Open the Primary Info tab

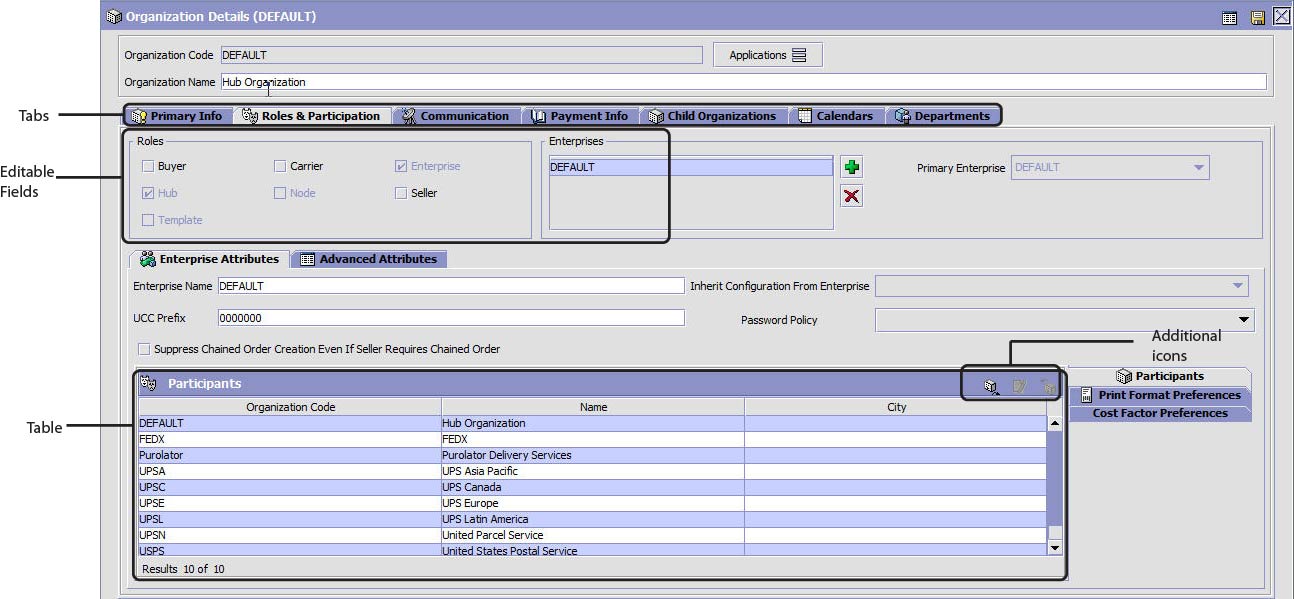(178, 116)
